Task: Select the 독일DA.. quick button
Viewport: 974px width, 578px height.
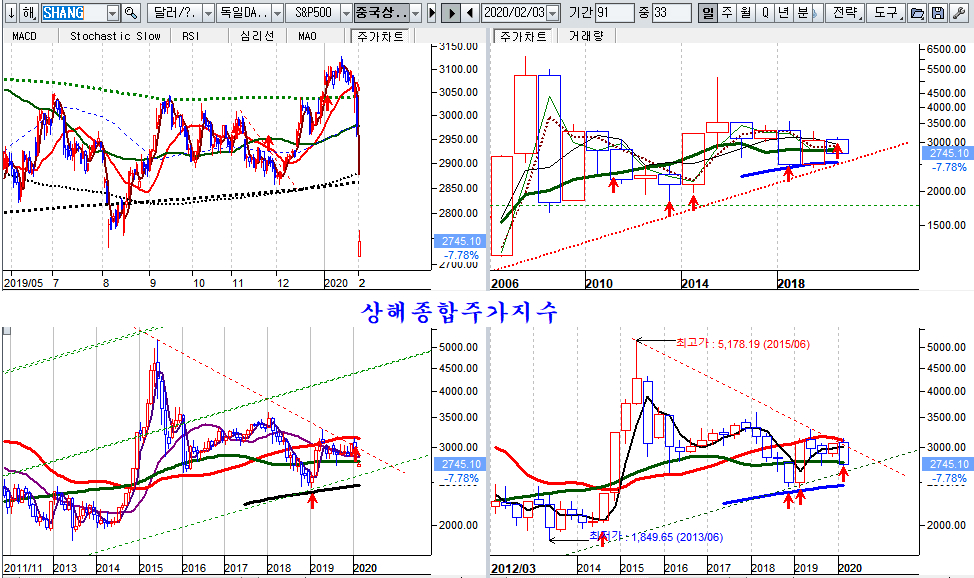Action: coord(244,12)
